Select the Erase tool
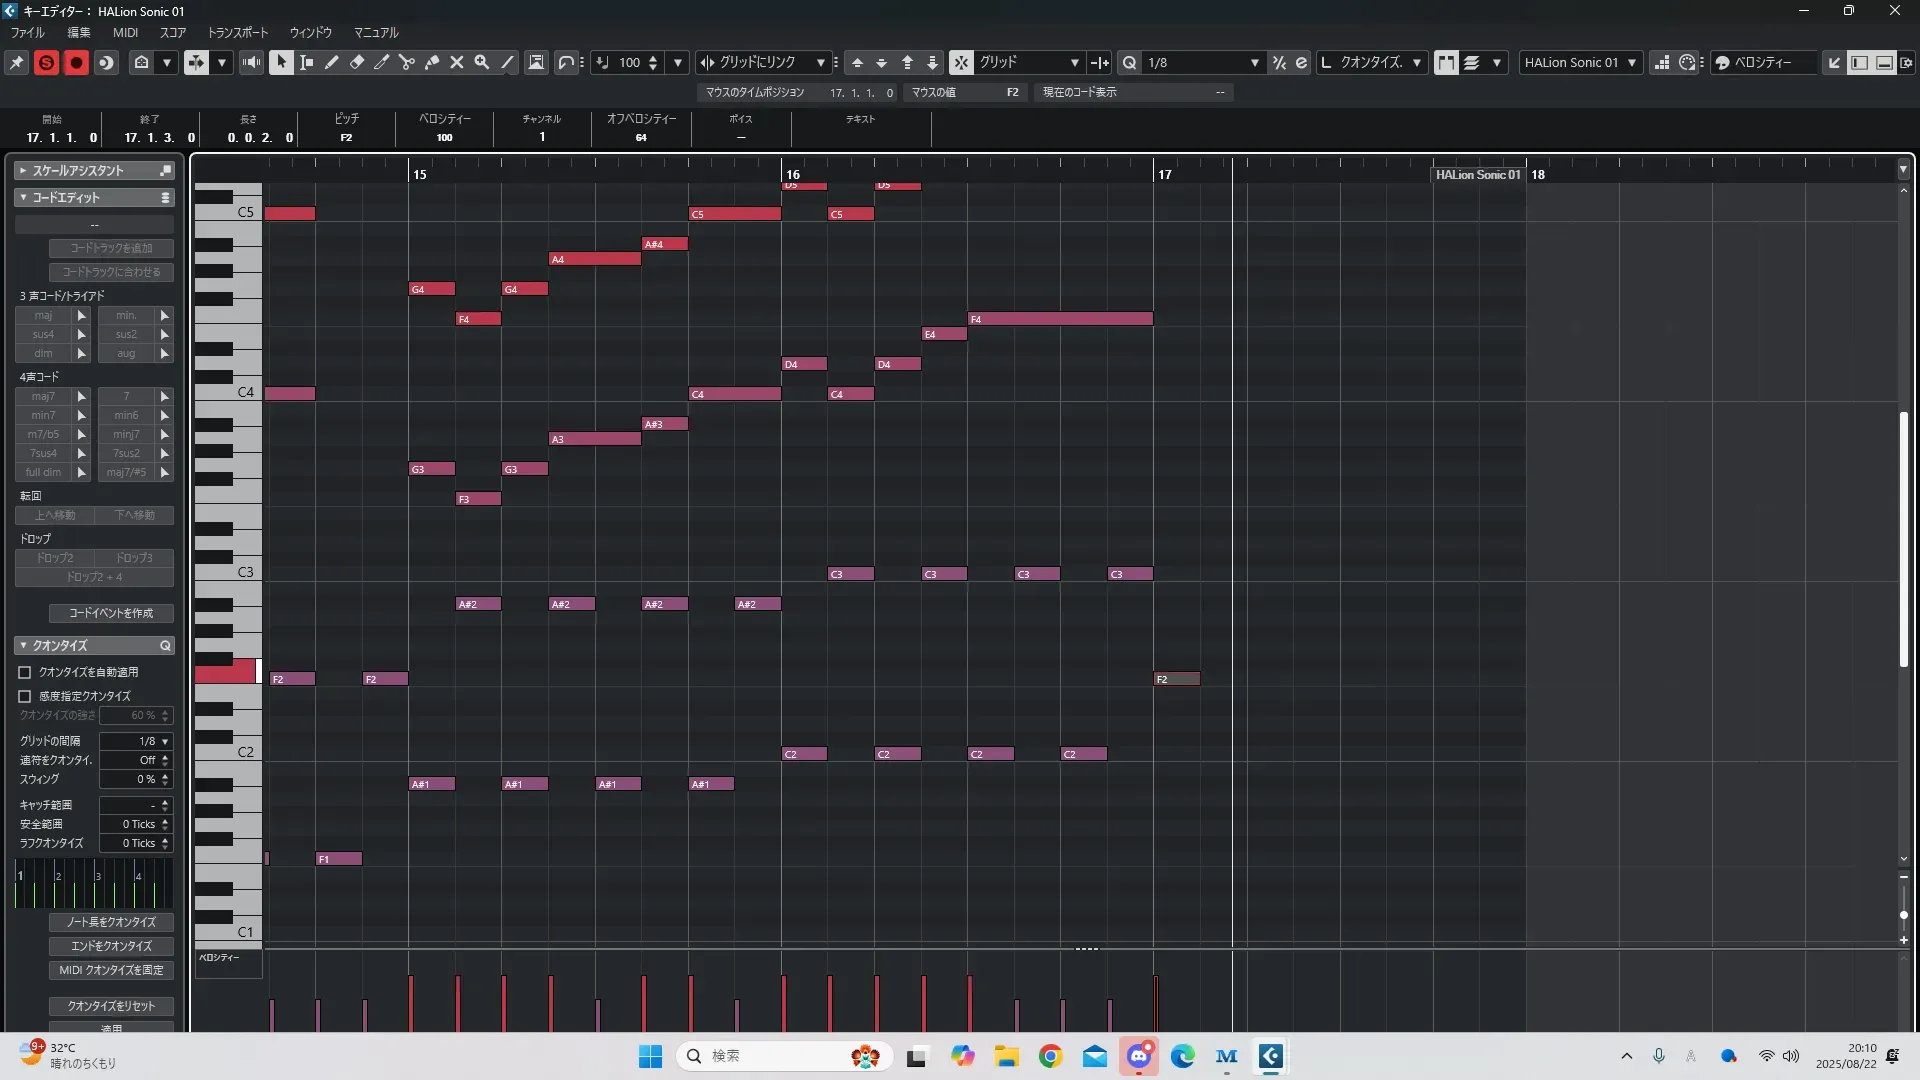1920x1080 pixels. (357, 62)
